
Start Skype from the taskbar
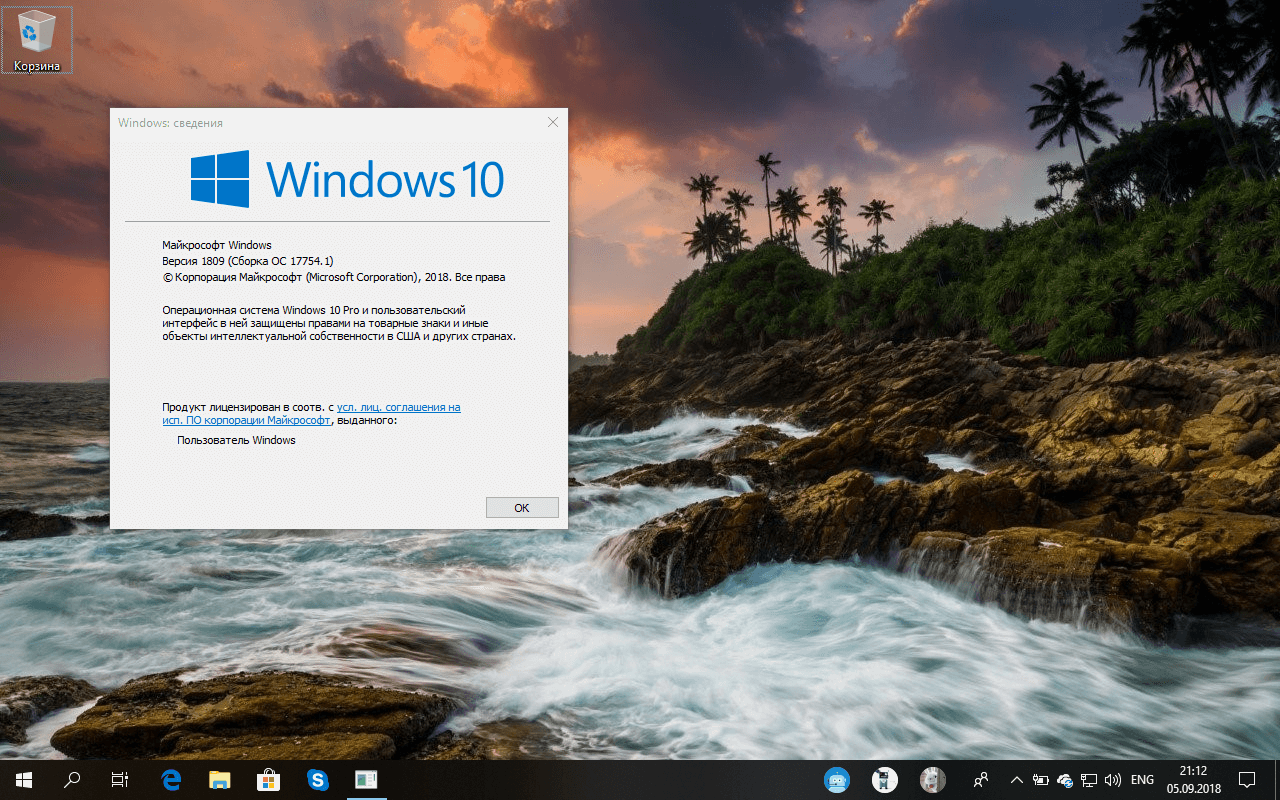click(317, 779)
